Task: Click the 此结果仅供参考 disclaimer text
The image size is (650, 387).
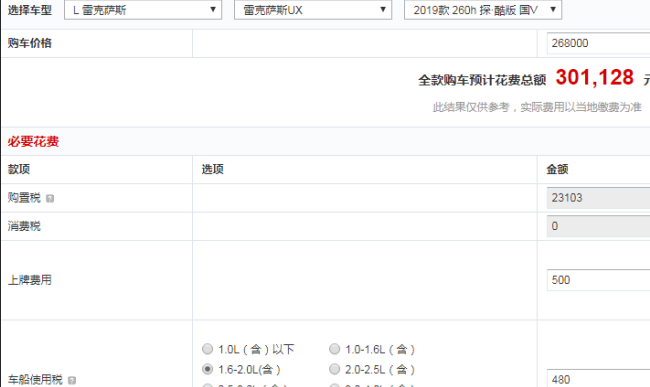Action: (537, 107)
